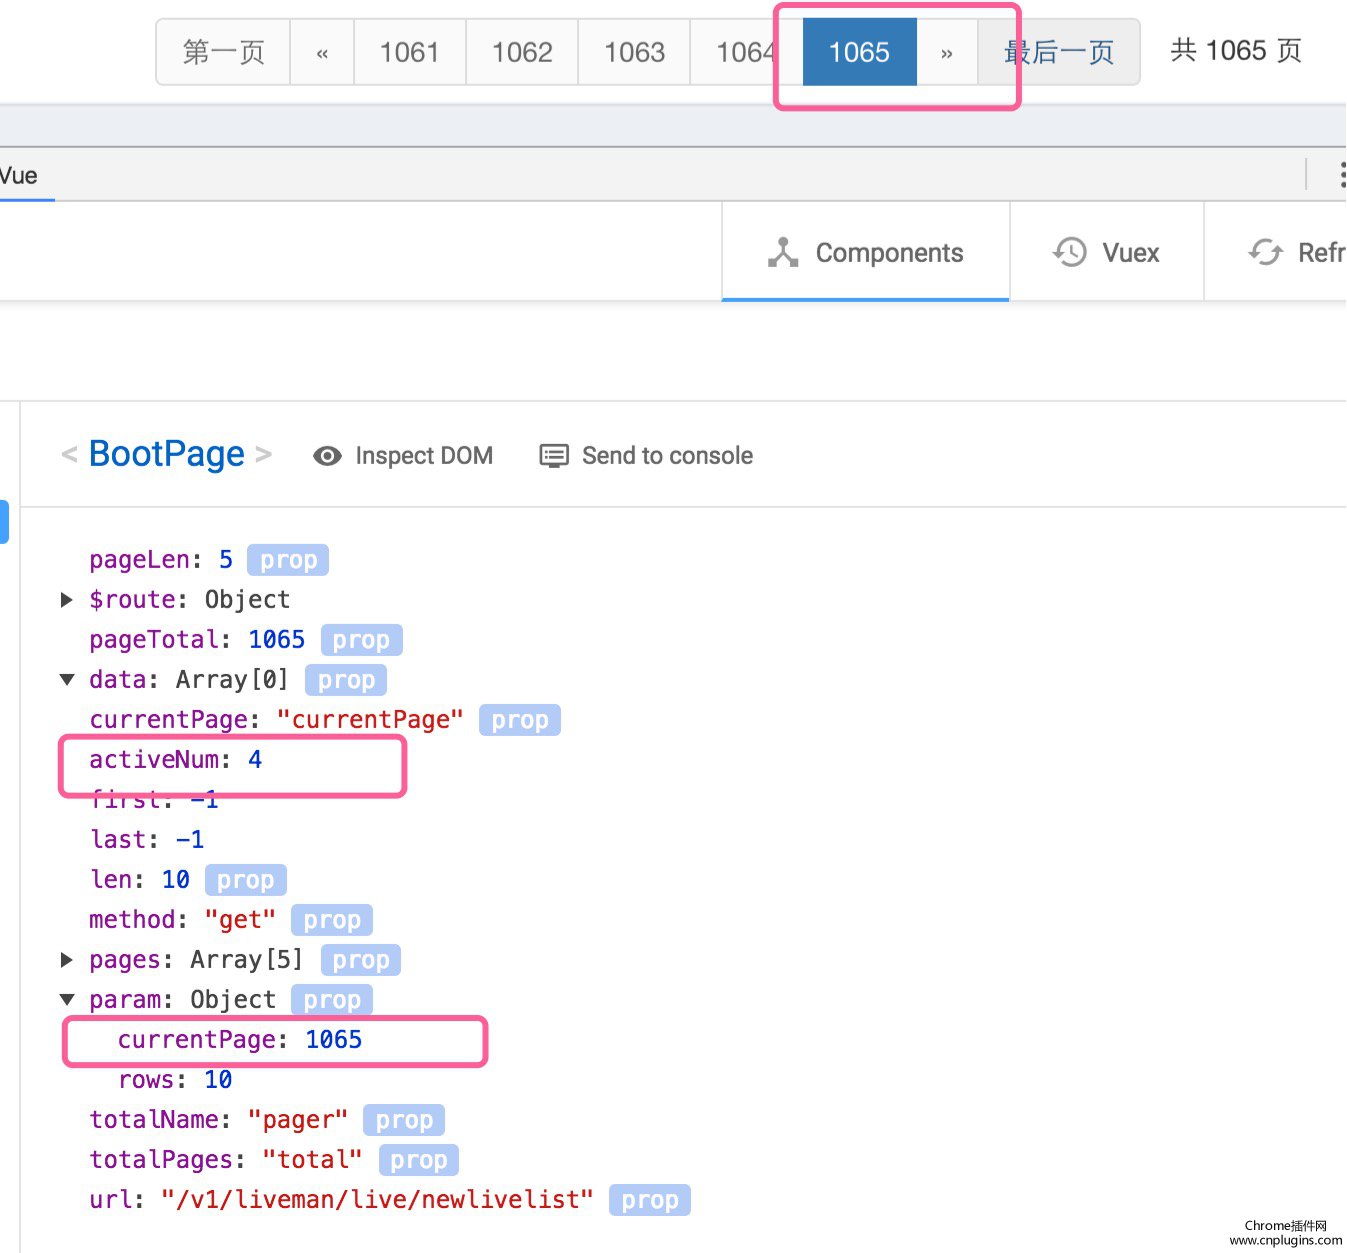Collapse the data Array[0] entry
The height and width of the screenshot is (1253, 1347).
click(x=67, y=680)
